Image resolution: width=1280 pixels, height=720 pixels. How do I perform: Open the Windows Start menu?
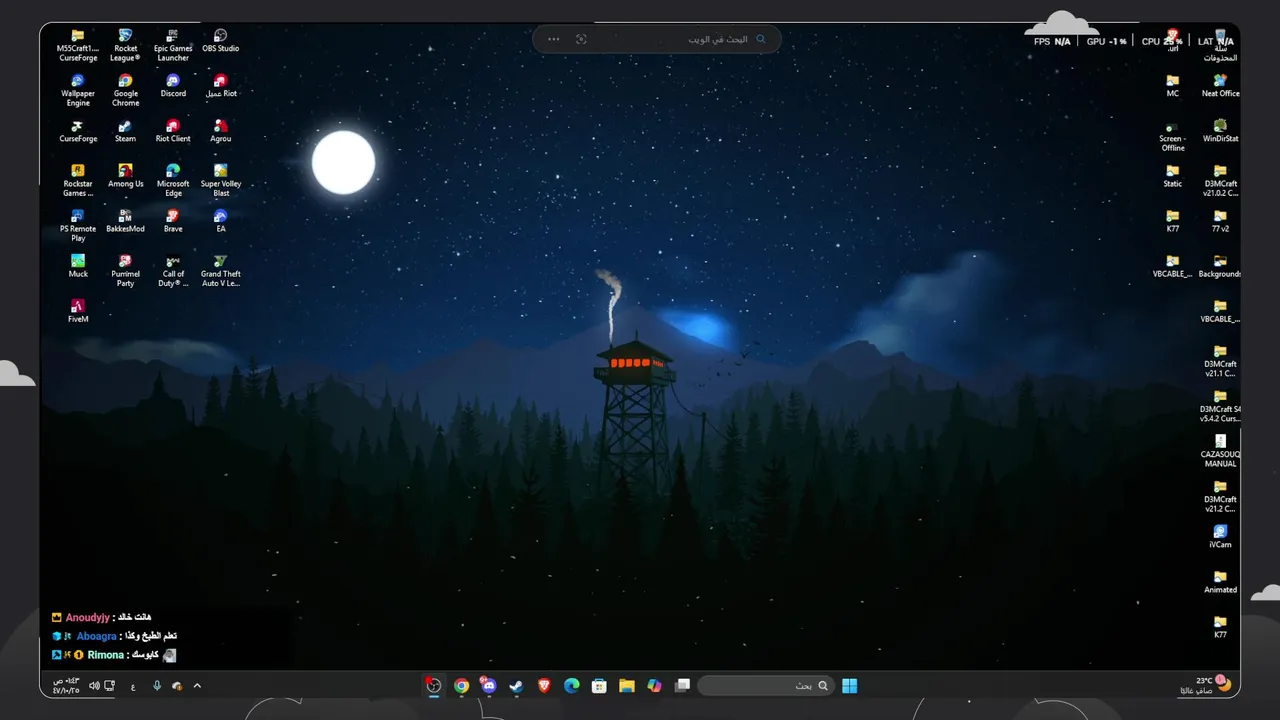850,686
